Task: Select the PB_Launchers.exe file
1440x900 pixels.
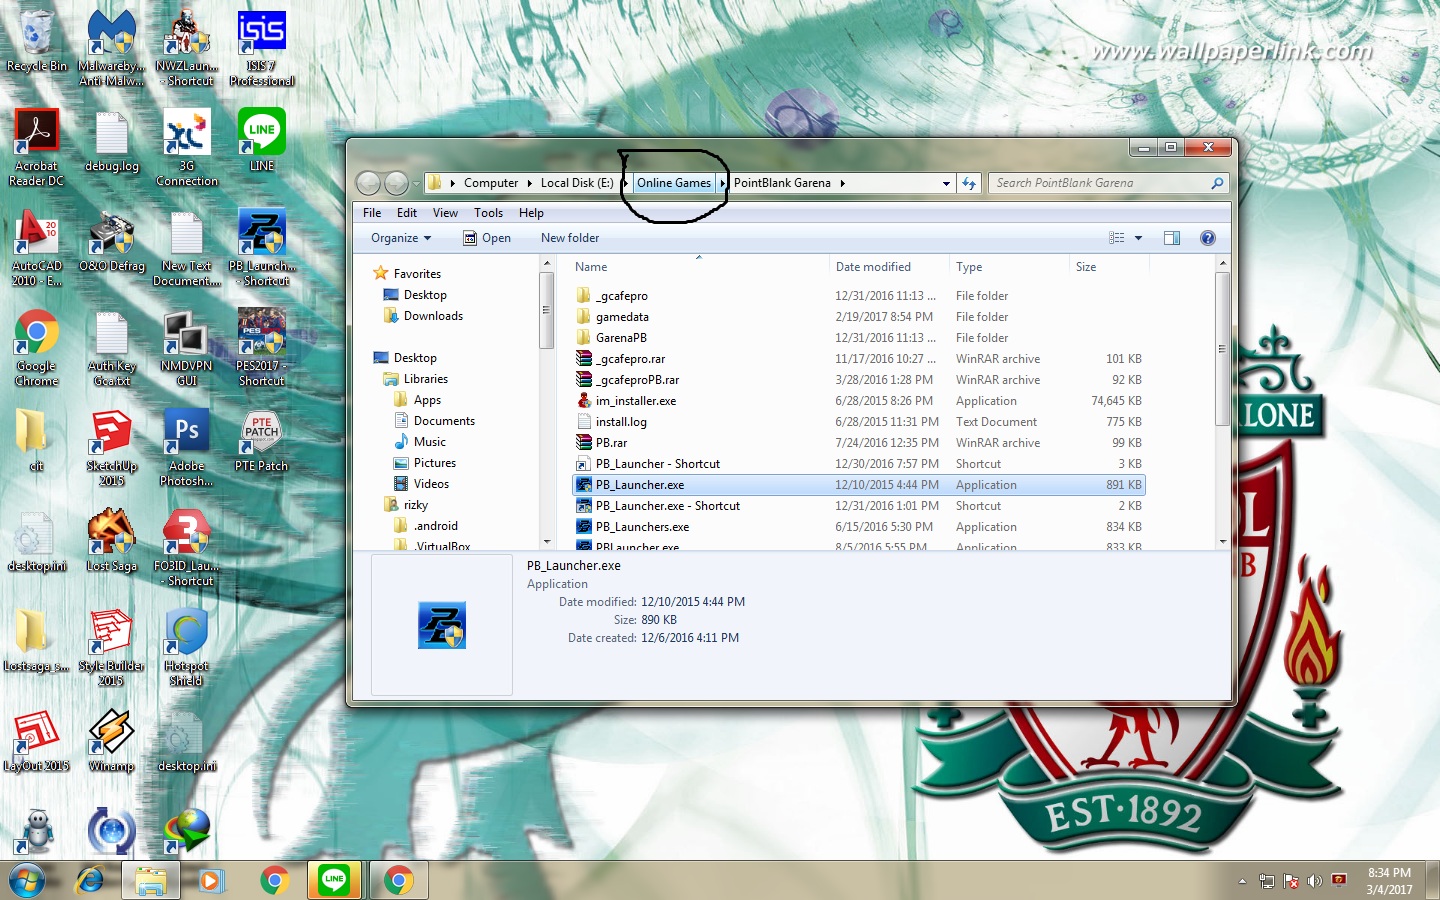Action: [859, 527]
